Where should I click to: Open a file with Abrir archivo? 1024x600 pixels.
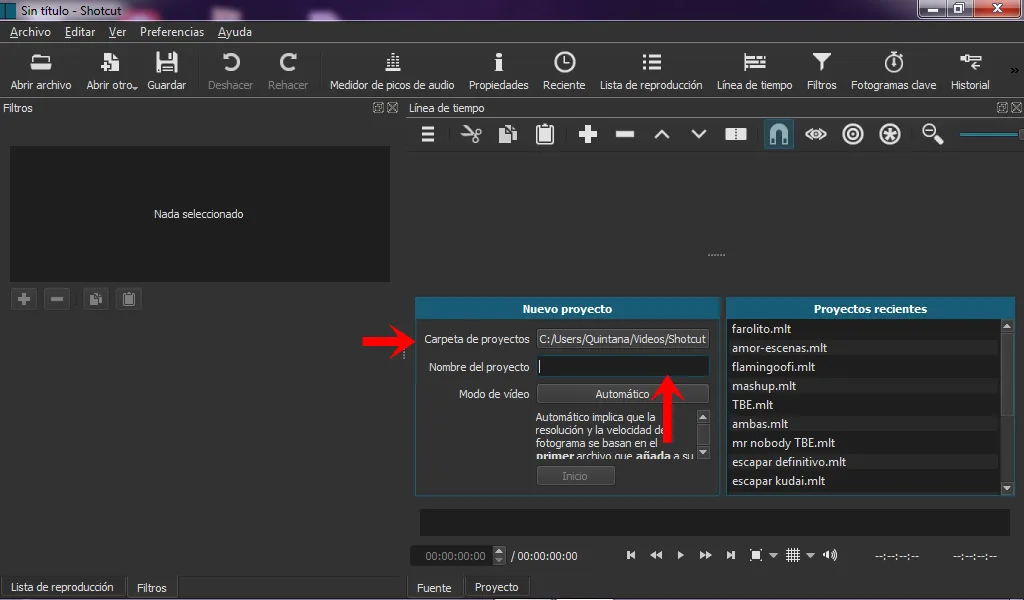pos(40,71)
